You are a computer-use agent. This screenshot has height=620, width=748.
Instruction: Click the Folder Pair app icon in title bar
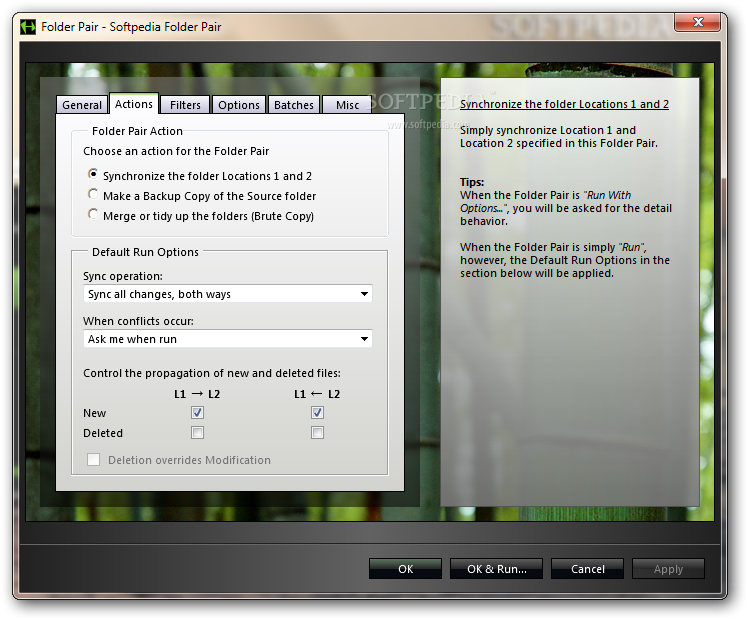(28, 27)
